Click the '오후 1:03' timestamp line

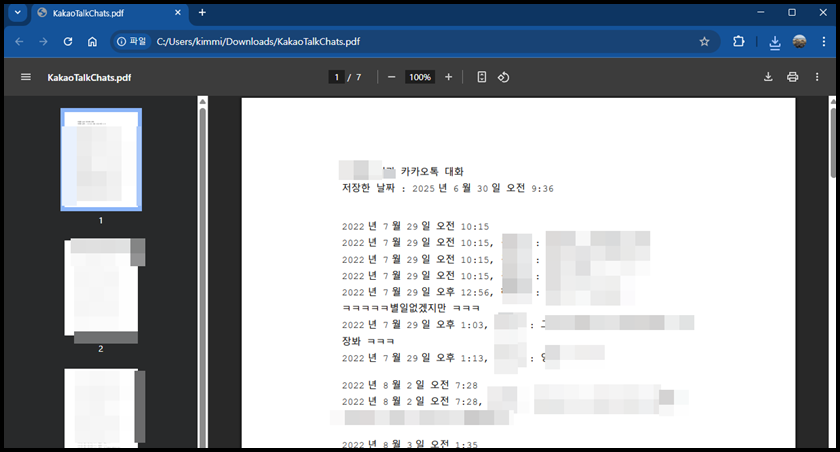click(x=414, y=325)
